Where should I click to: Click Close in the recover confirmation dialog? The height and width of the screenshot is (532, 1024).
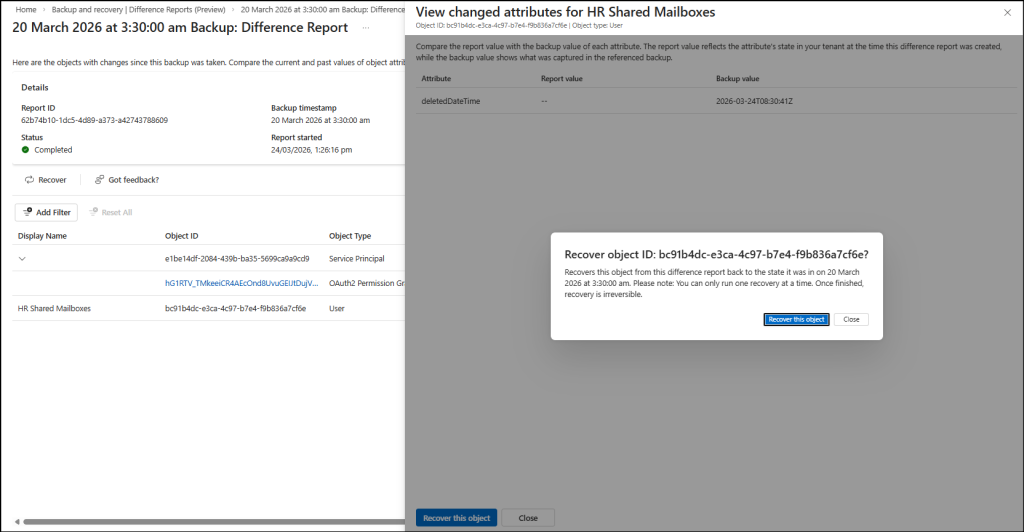pos(851,319)
